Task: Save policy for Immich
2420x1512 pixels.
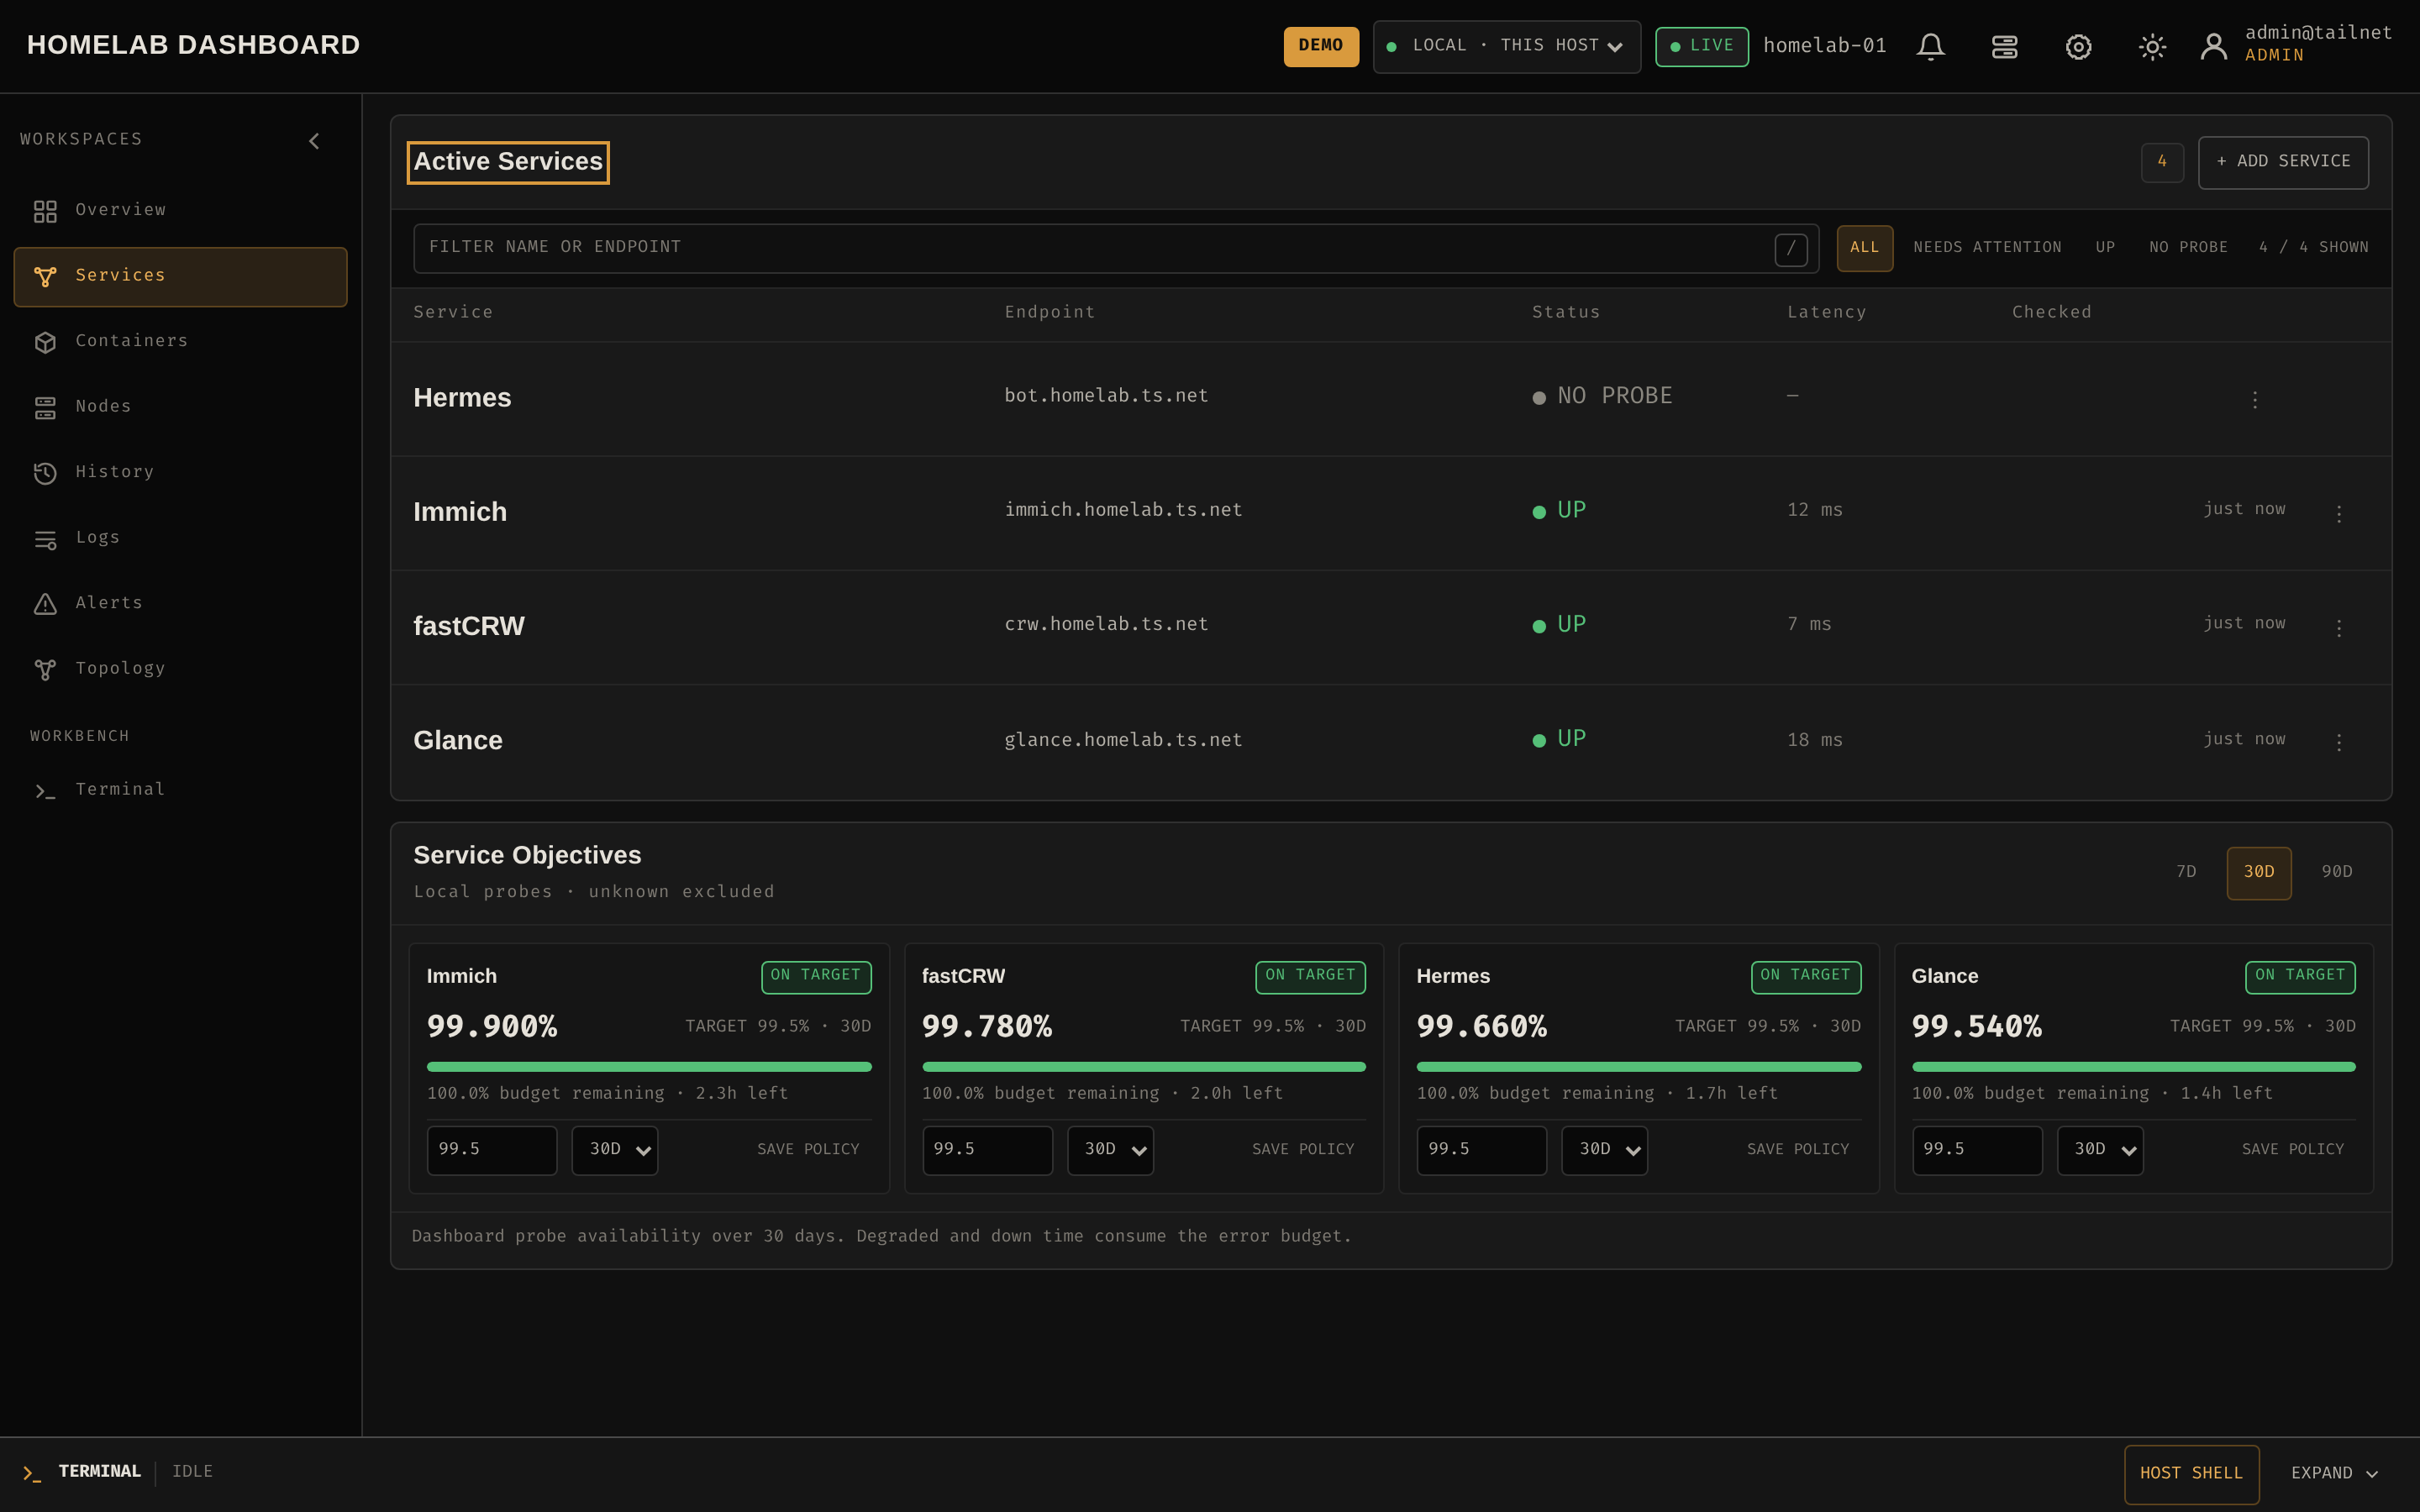Action: 808,1150
